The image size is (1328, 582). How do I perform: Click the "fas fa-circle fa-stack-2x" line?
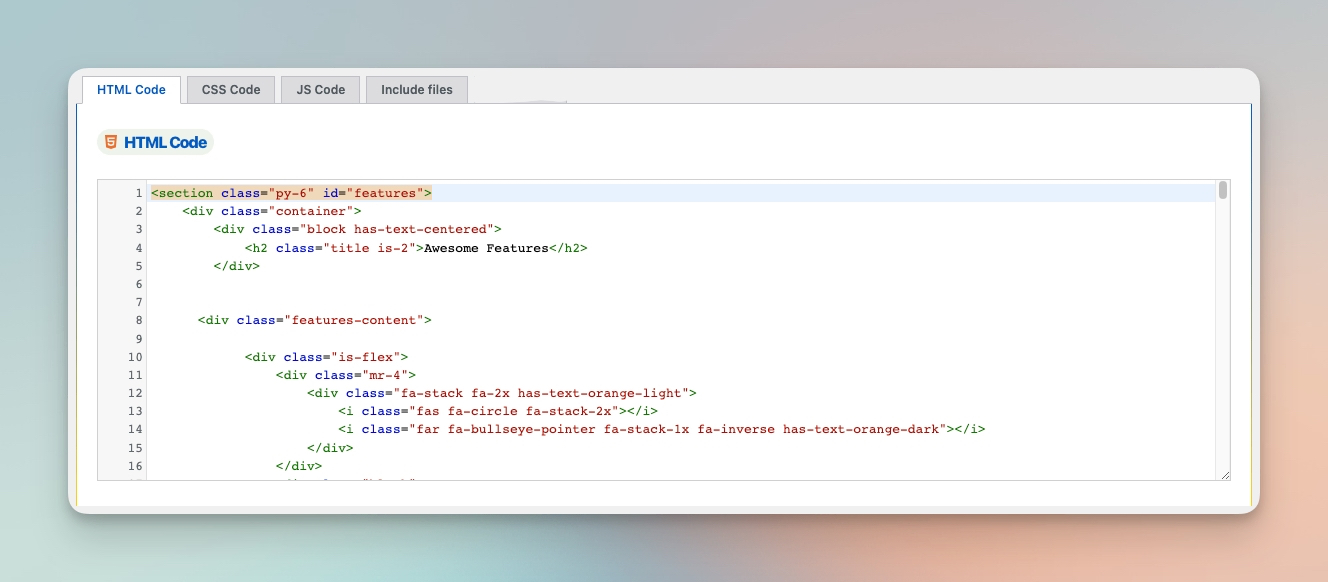click(497, 411)
